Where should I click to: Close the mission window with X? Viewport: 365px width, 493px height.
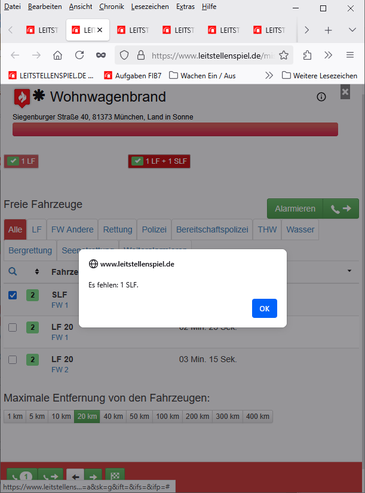tap(345, 92)
